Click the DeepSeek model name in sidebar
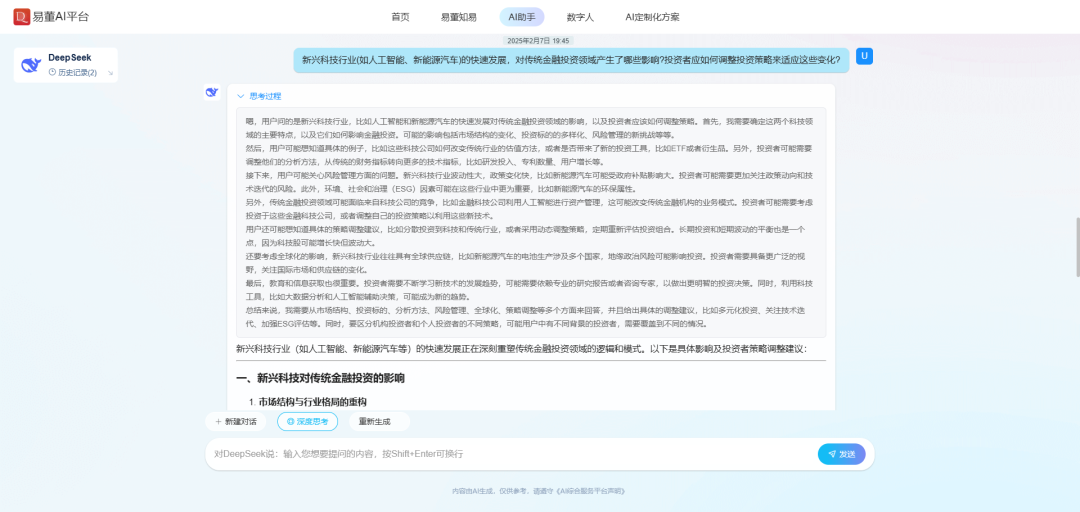This screenshot has height=512, width=1080. point(70,58)
